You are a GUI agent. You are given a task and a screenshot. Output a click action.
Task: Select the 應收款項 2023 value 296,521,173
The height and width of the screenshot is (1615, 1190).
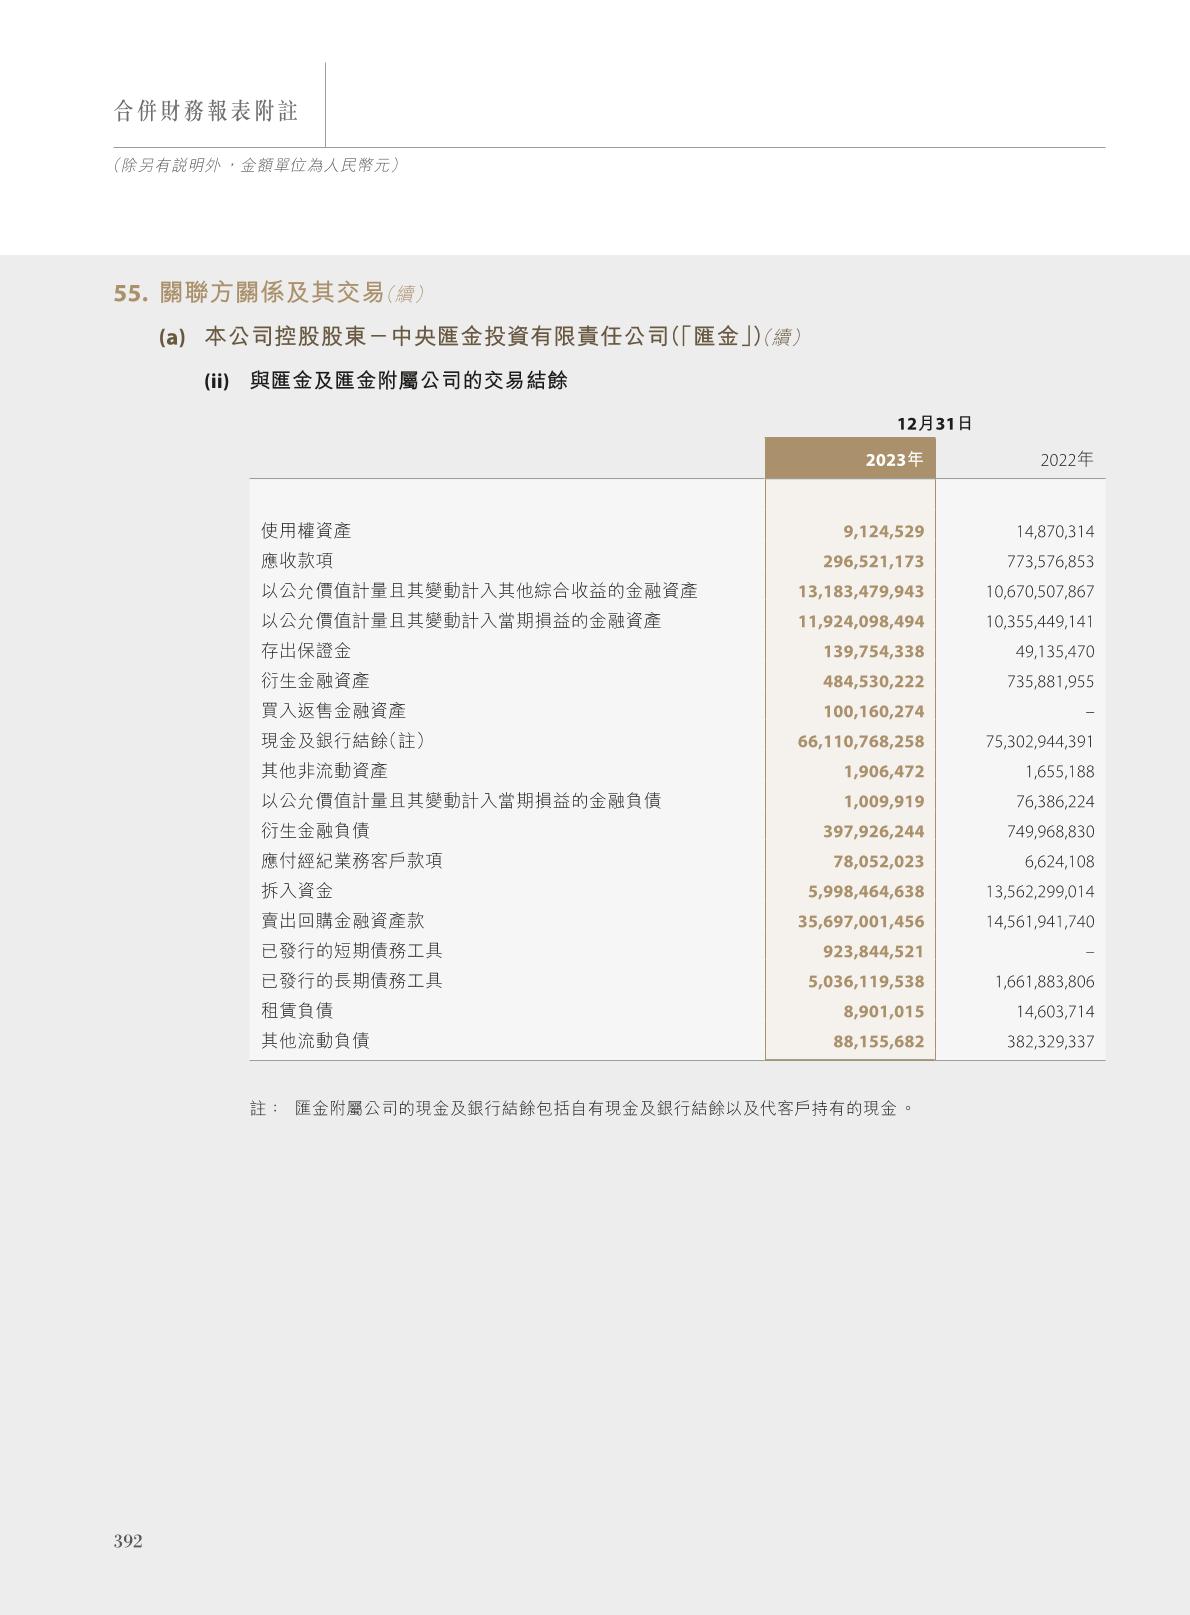(x=873, y=562)
